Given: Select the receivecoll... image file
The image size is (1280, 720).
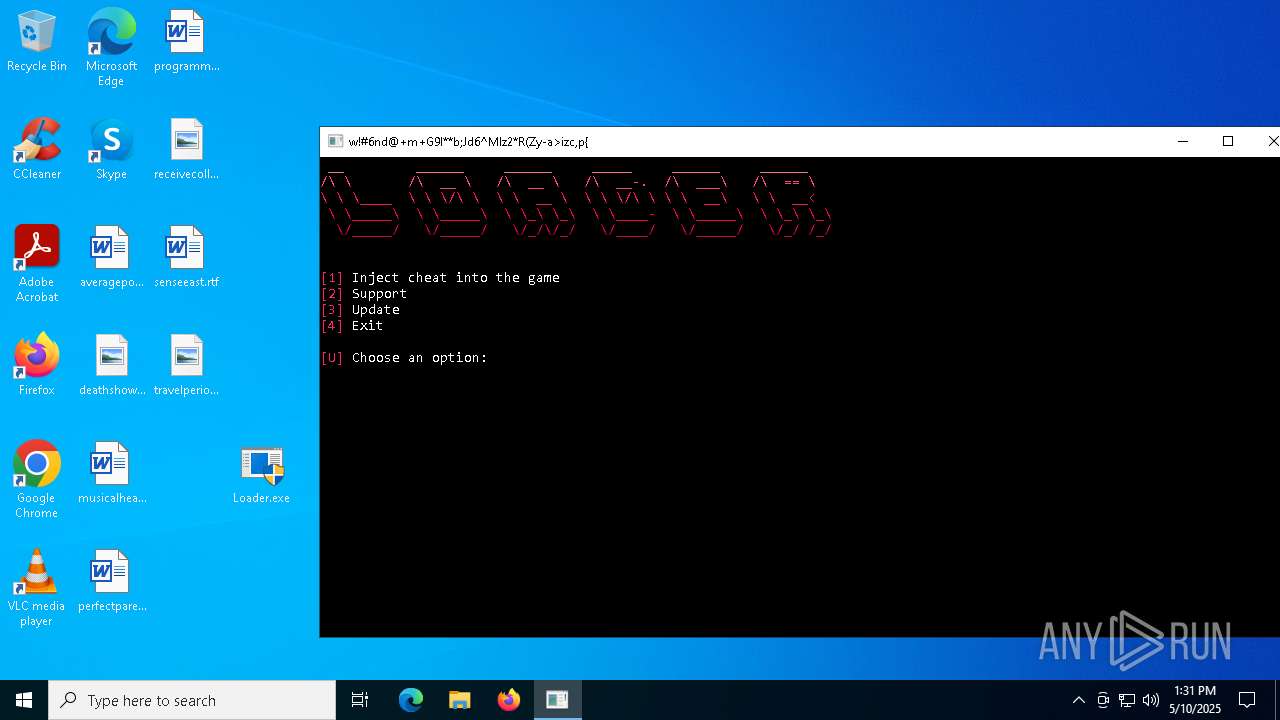Looking at the screenshot, I should [x=186, y=150].
